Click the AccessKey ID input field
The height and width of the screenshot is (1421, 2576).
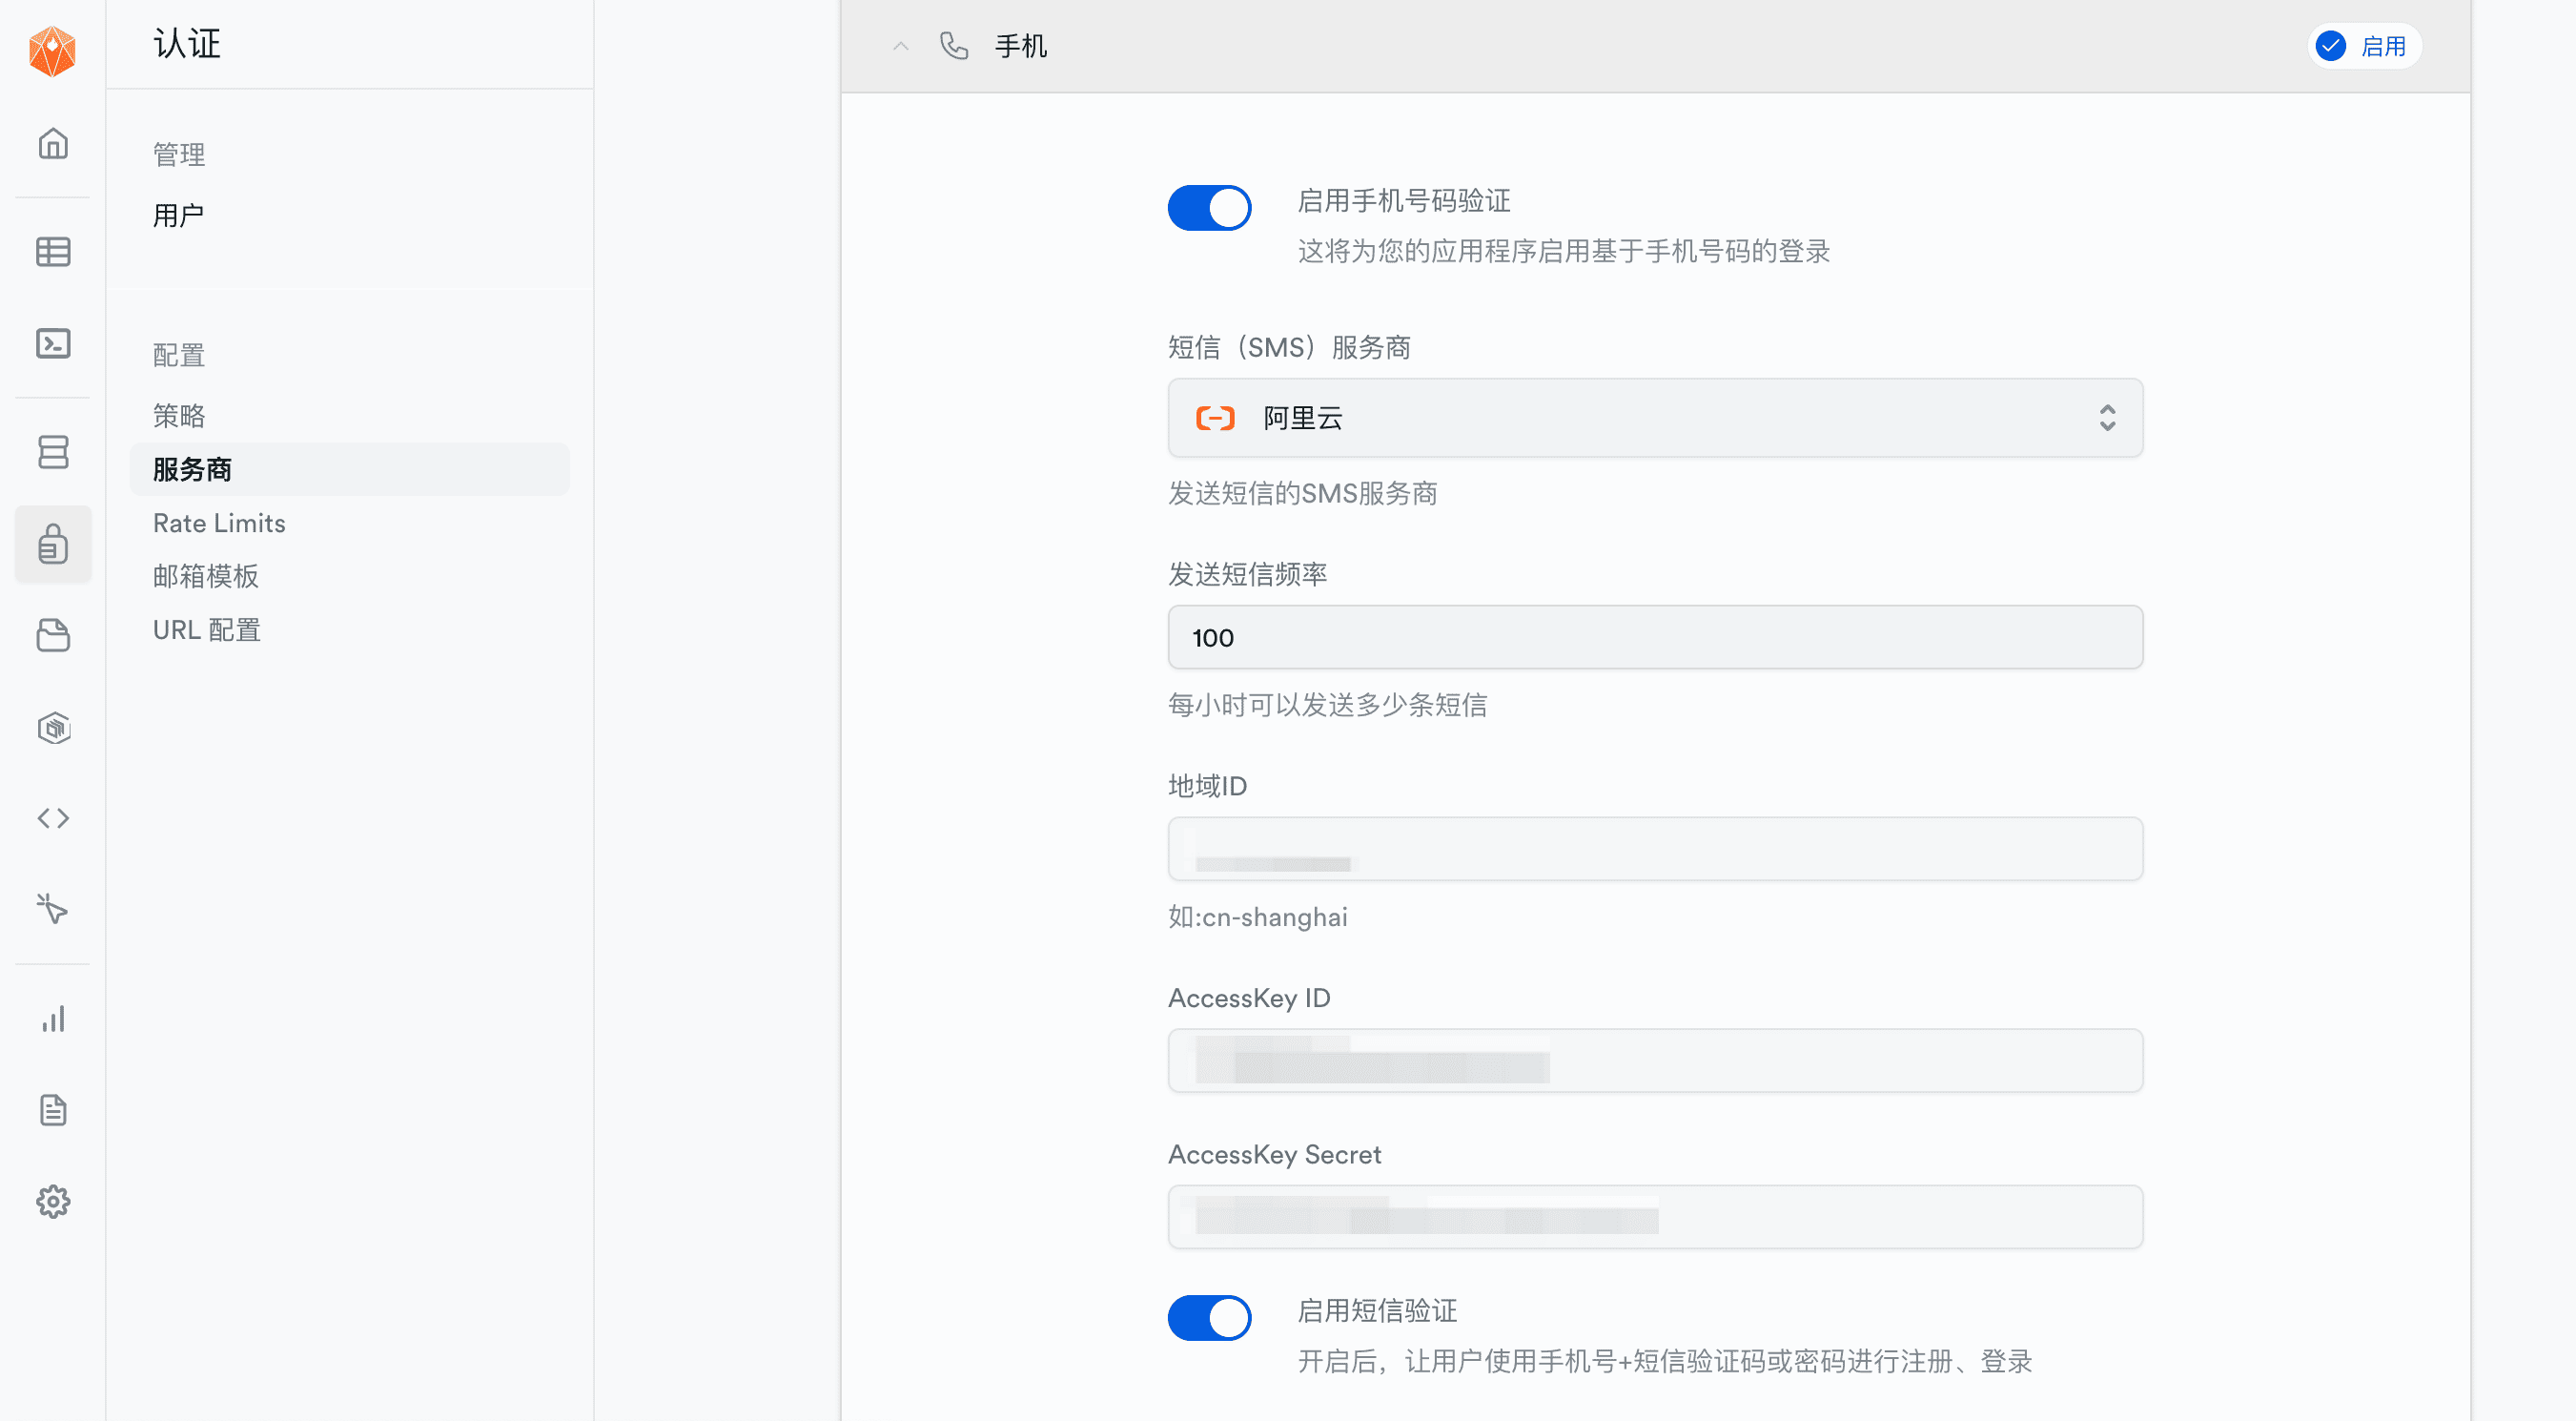1655,1060
